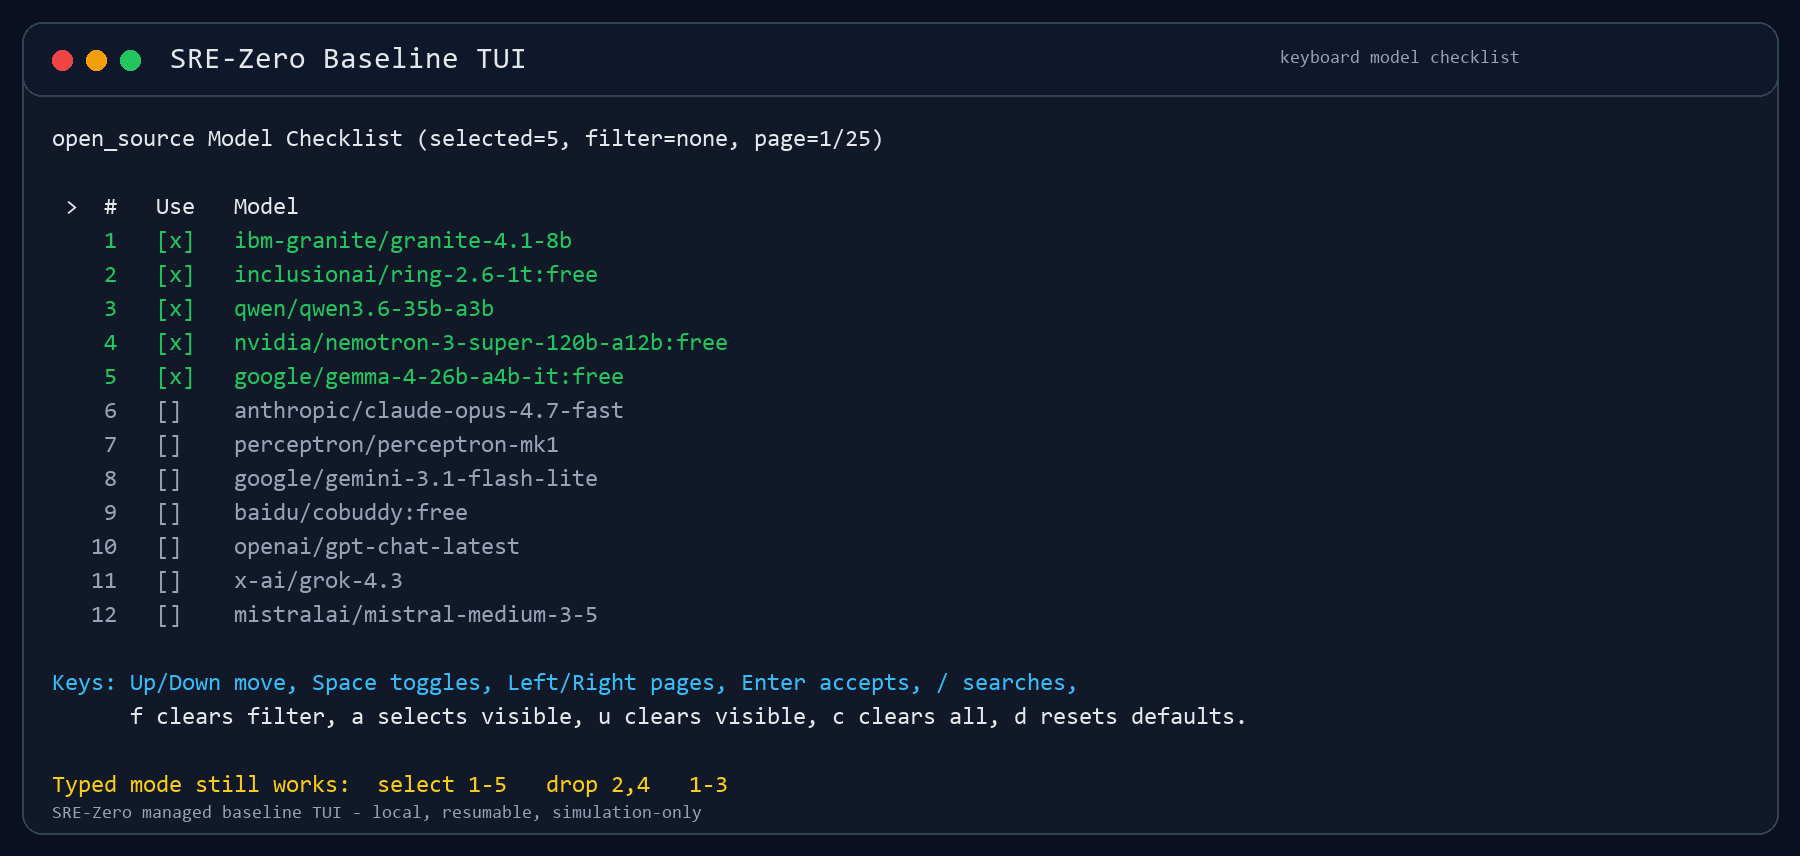Screen dimensions: 1800x856
Task: Toggle checkbox for ibm-granite/granite-4.1-8b
Action: coord(175,241)
